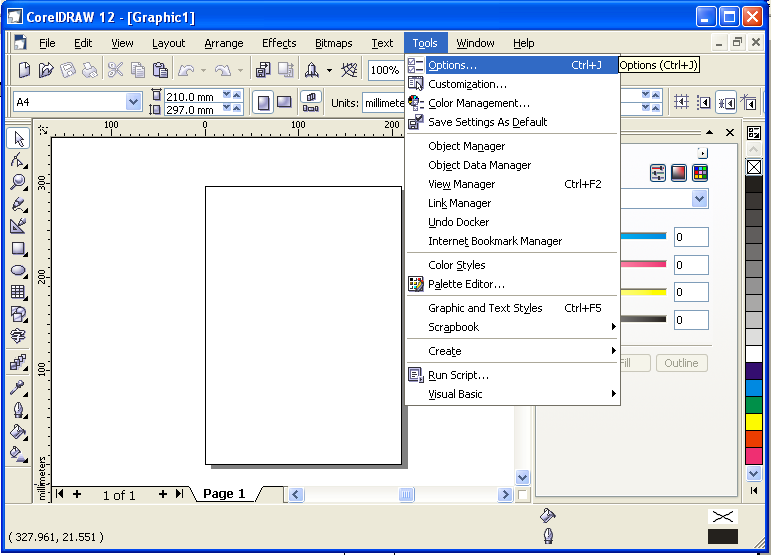
Task: Select the Eyedropper tool
Action: (x=18, y=387)
